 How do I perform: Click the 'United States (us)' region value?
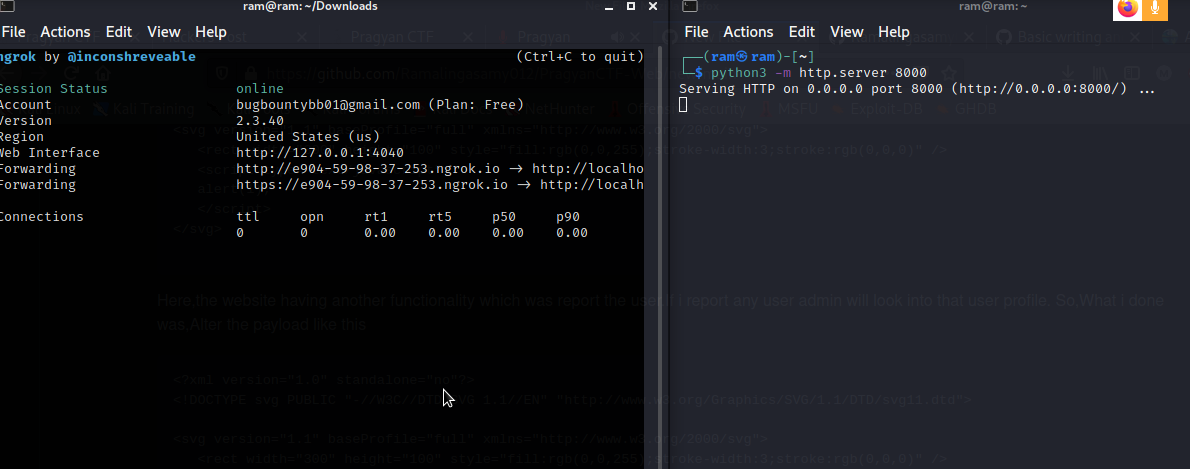[x=307, y=137]
